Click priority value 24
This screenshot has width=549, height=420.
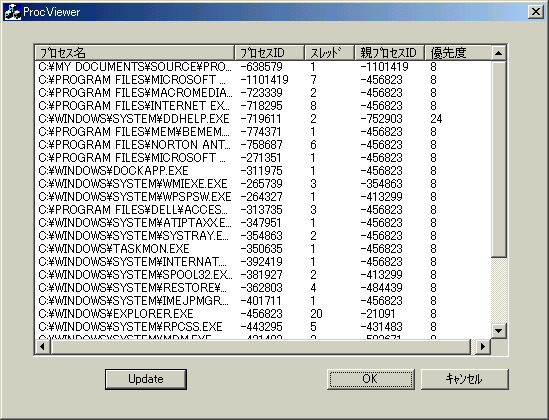(436, 119)
